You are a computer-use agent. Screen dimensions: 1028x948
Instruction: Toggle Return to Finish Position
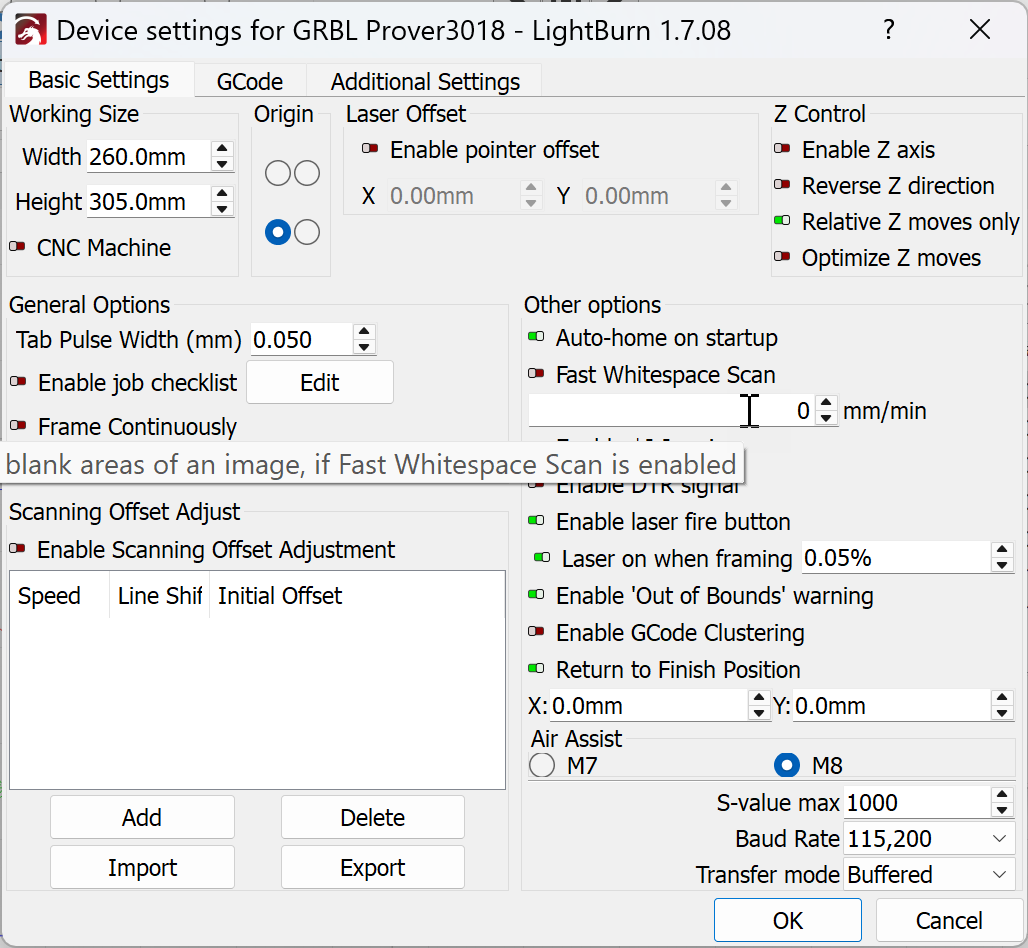(536, 669)
